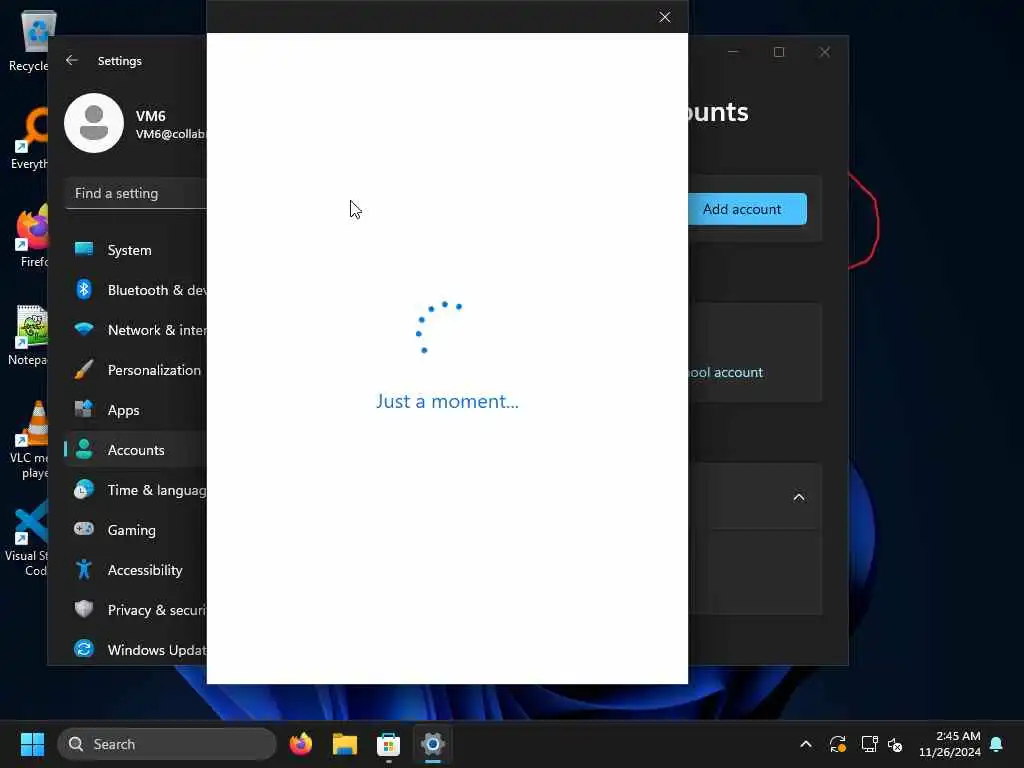Select the Visual Studio Code shortcut
This screenshot has width=1024, height=768.
coord(29,538)
